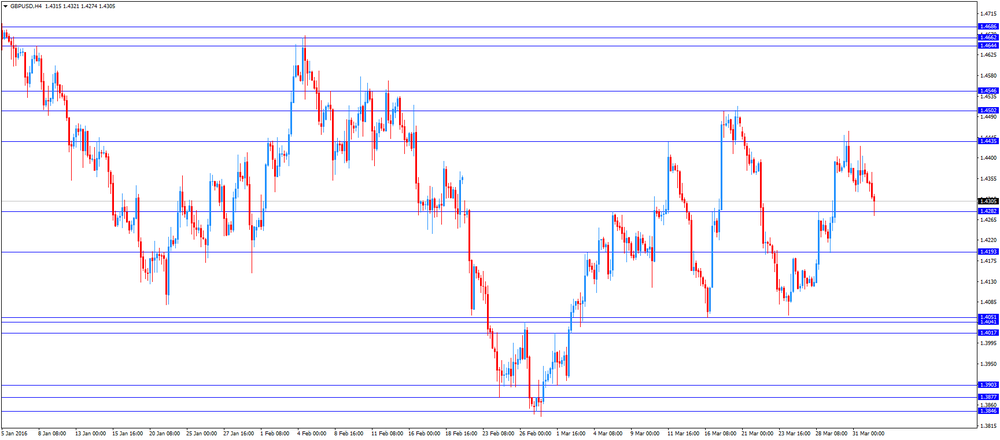Viewport: 1000px width, 440px height.
Task: Click the 5 Jan 2016 date label
Action: [13, 434]
